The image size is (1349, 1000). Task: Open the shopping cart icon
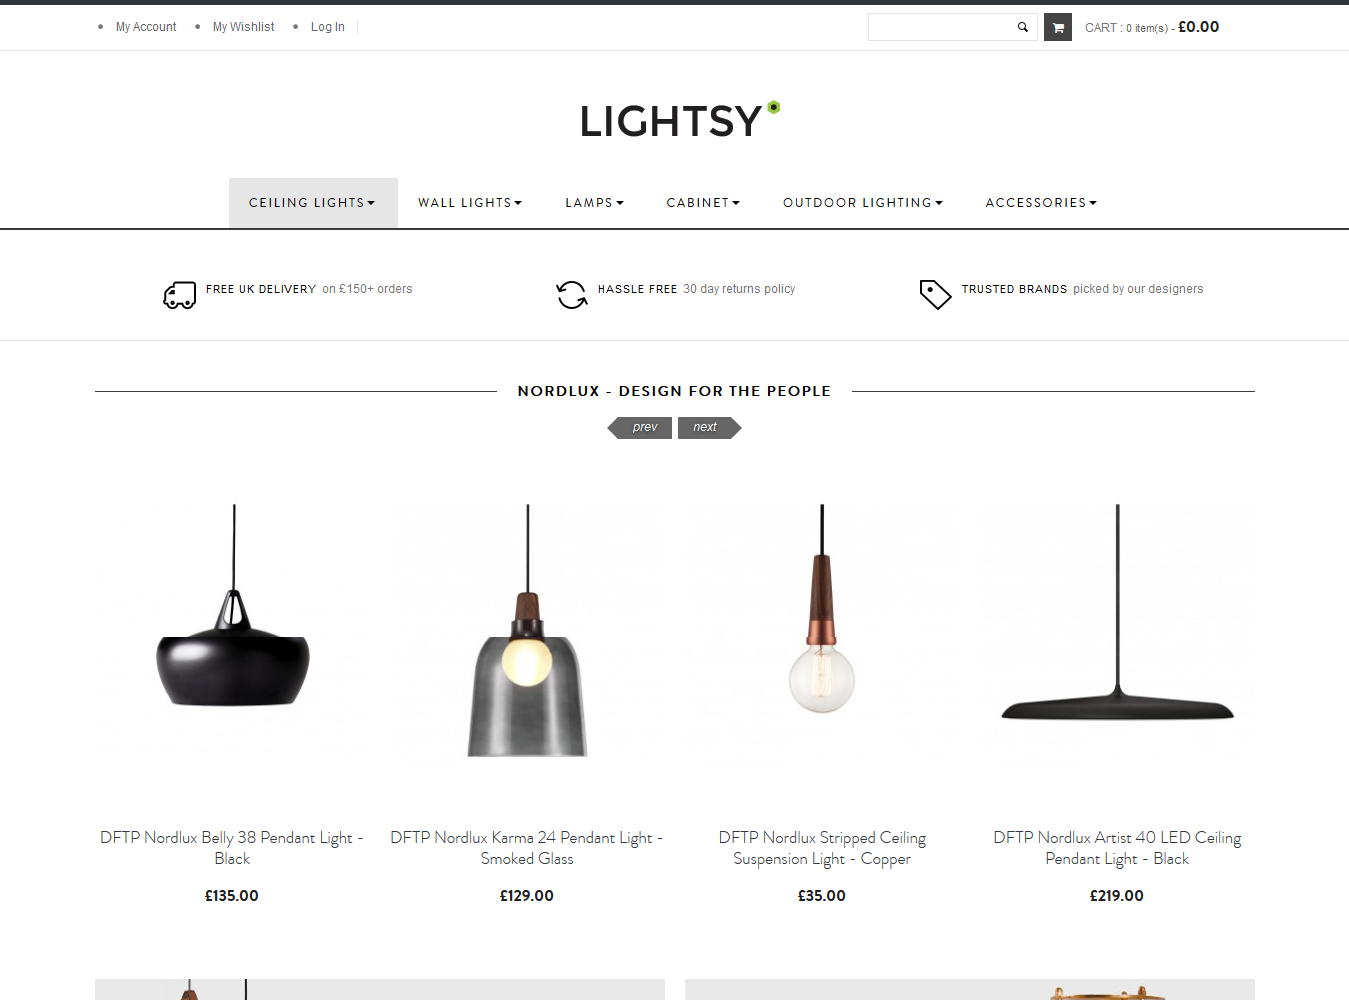(1058, 27)
